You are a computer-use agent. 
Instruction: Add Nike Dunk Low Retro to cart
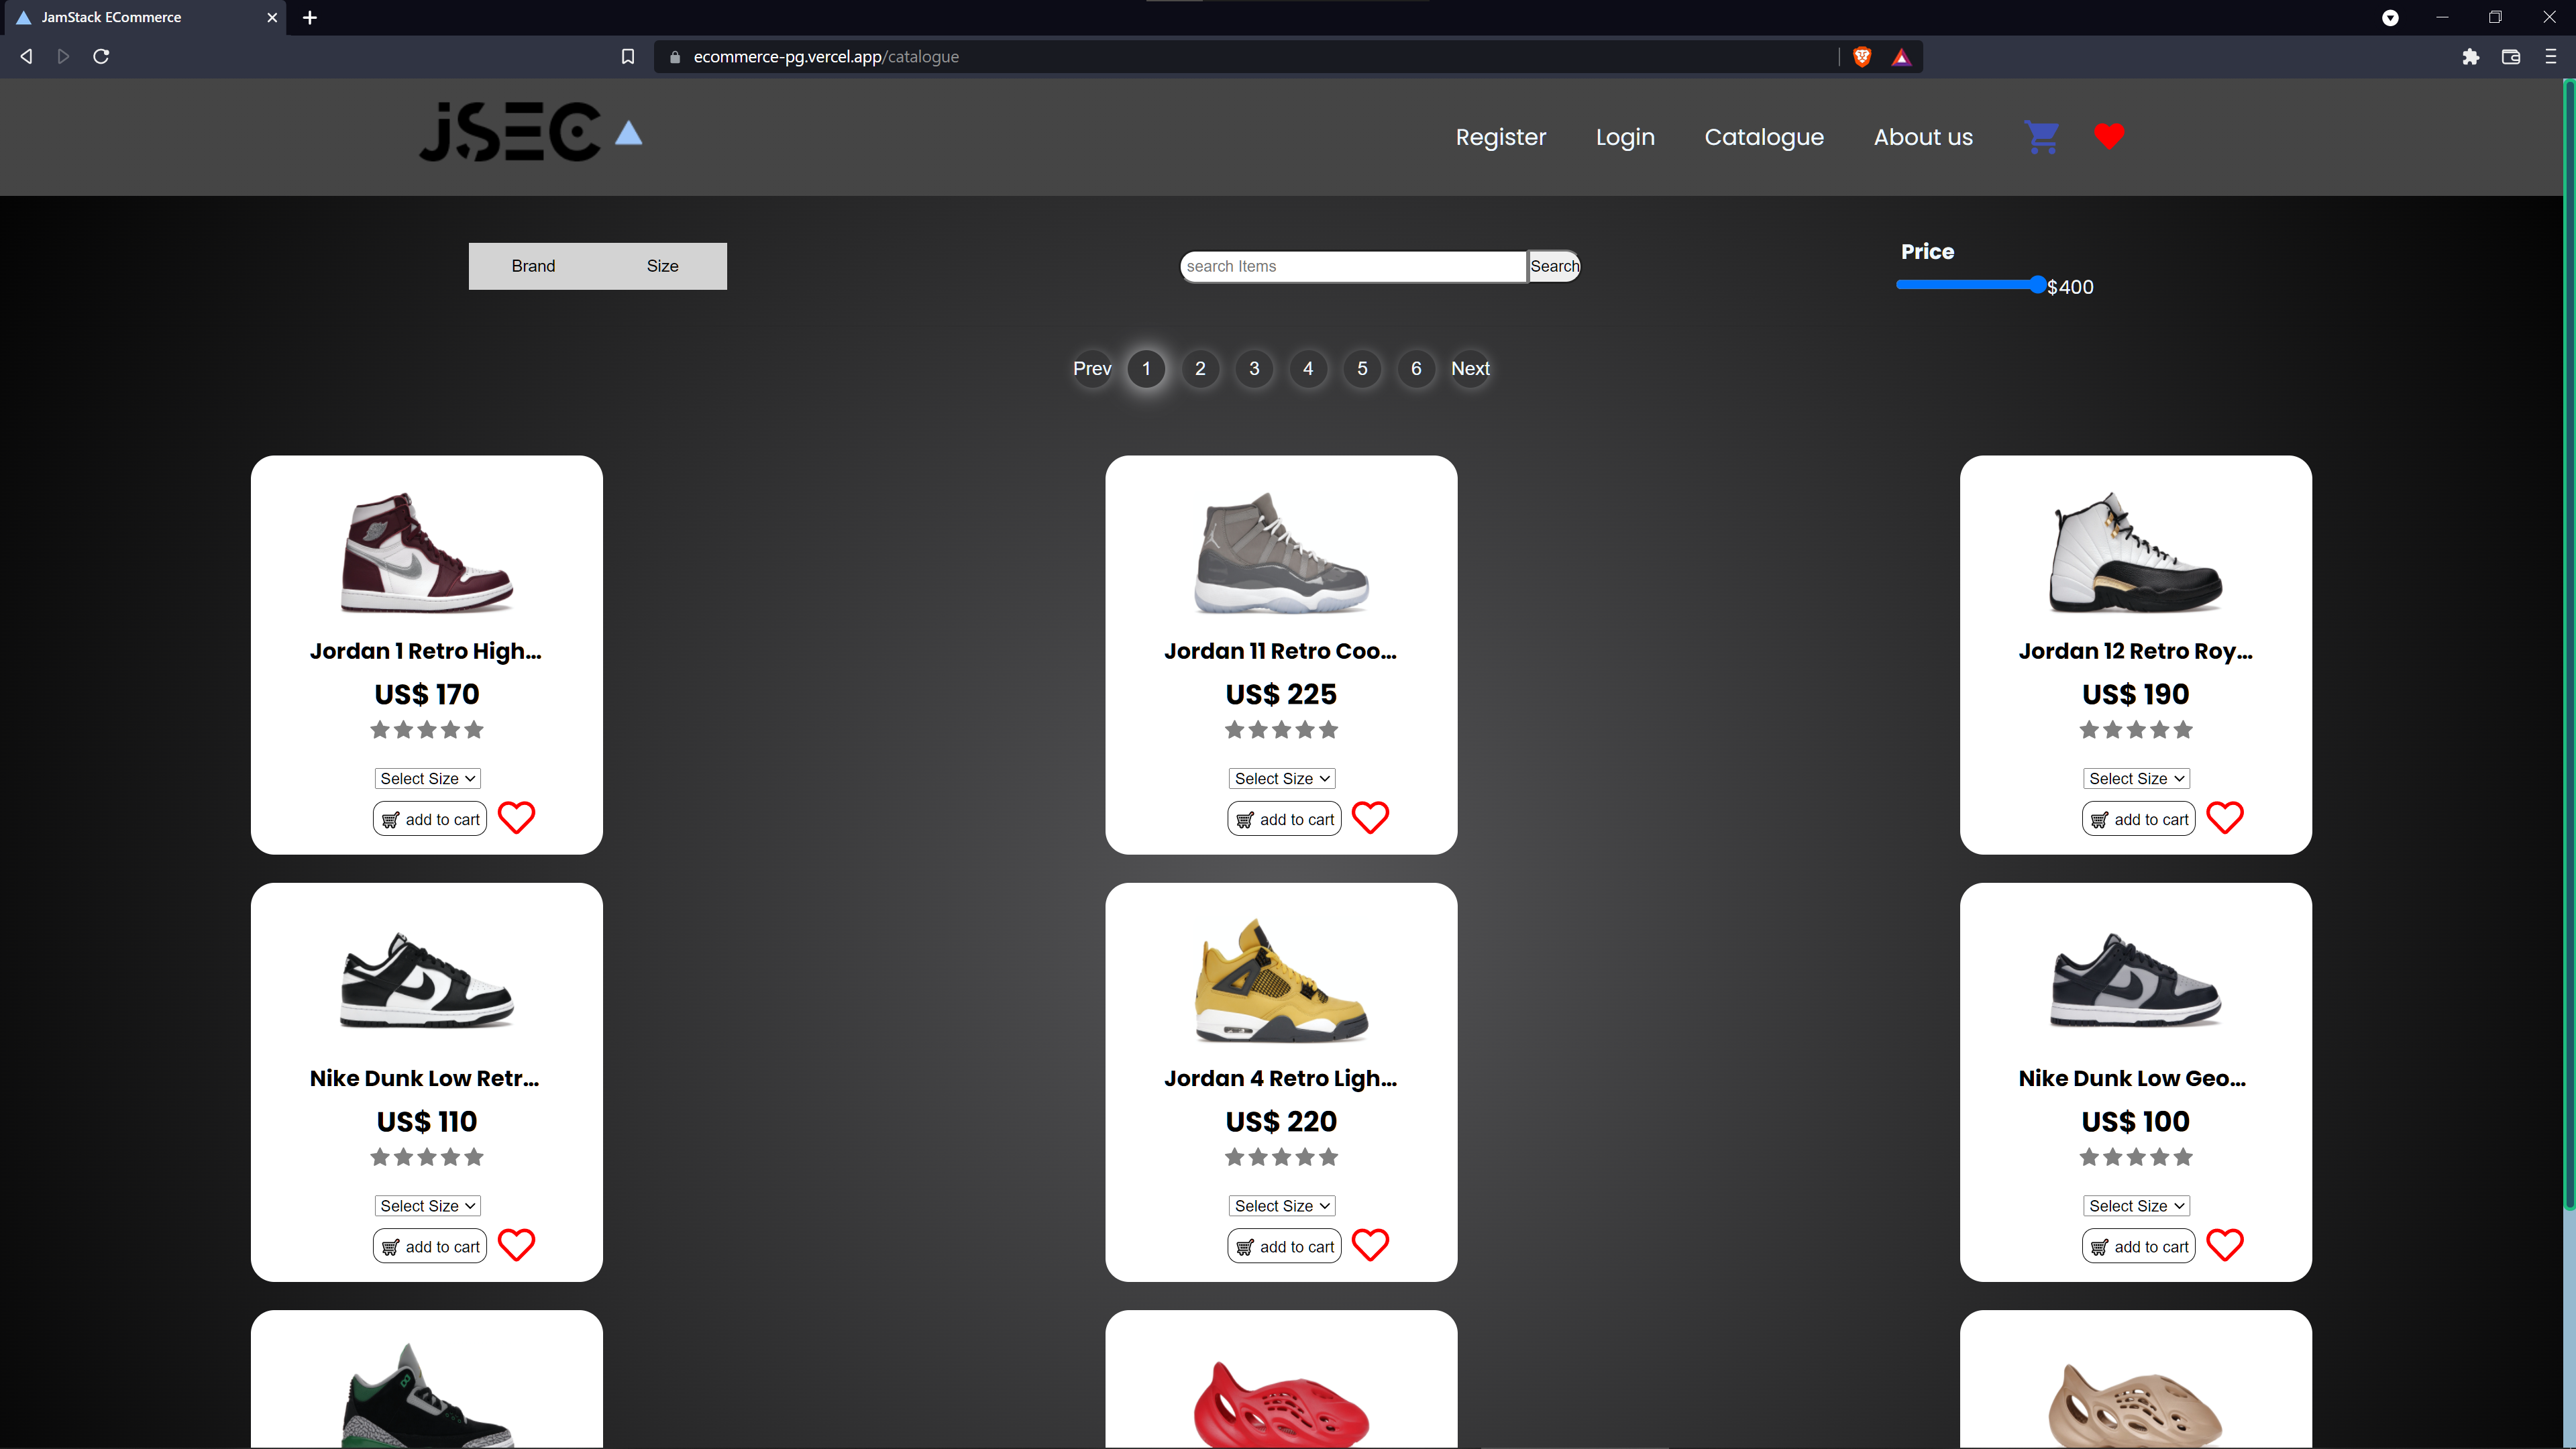[430, 1246]
